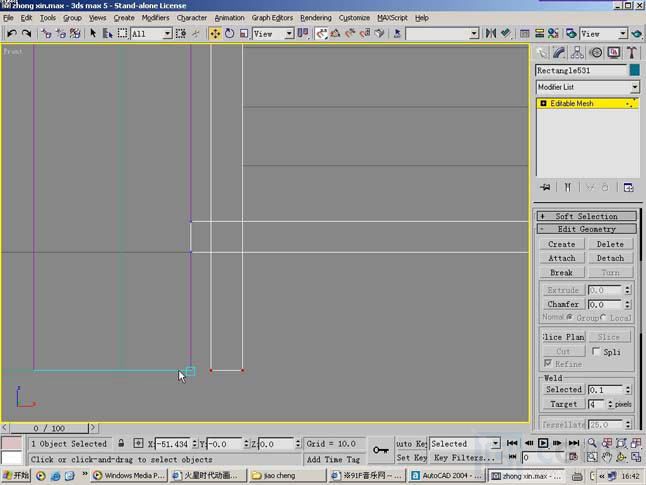
Task: Click the Attach button
Action: (x=562, y=258)
